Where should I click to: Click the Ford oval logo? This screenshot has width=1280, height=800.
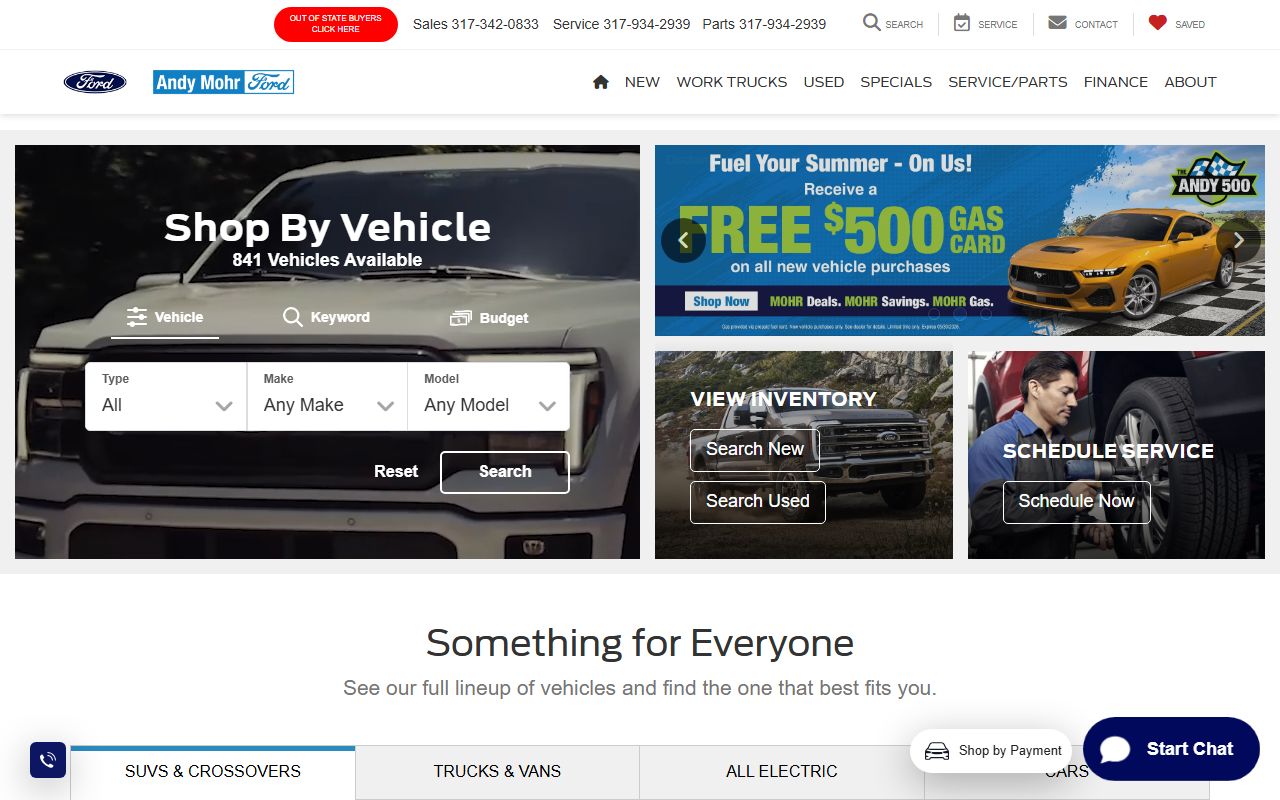(95, 82)
